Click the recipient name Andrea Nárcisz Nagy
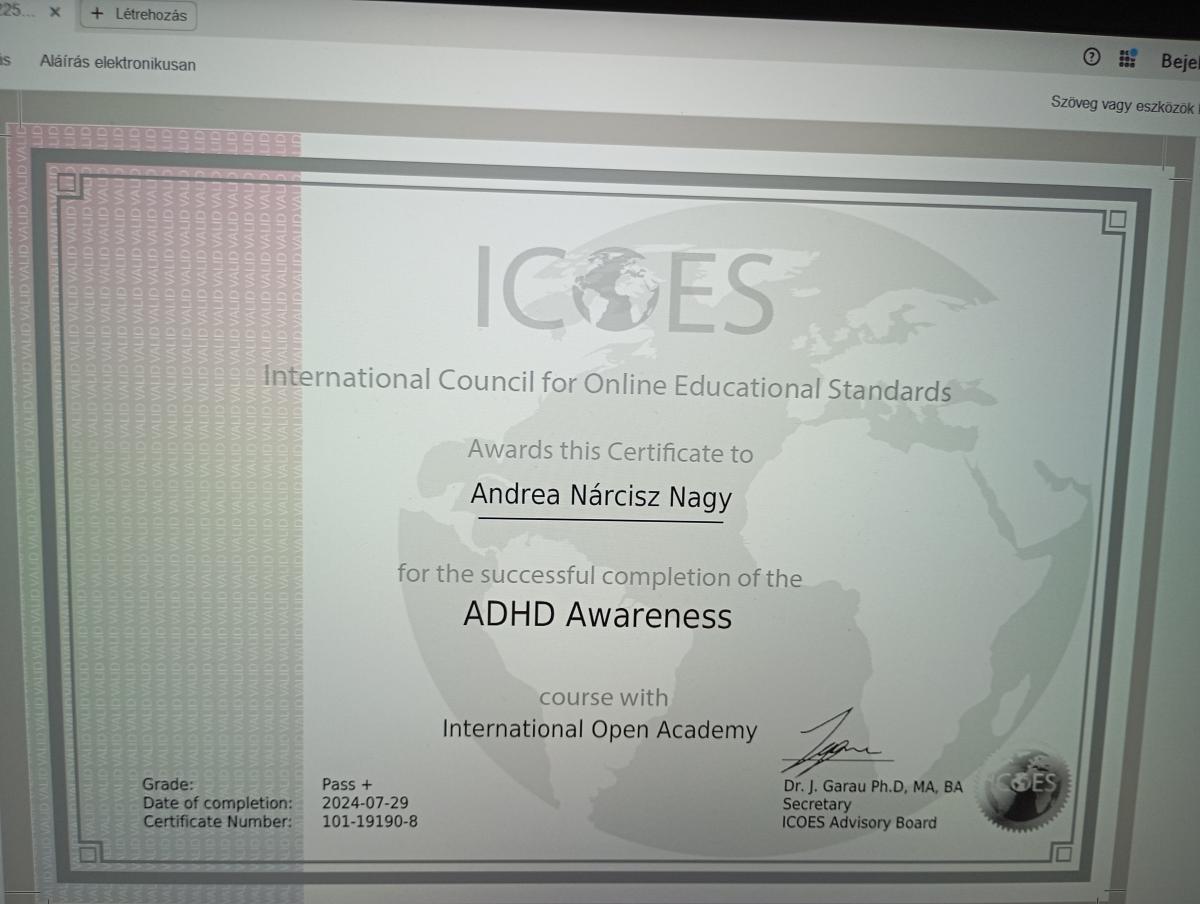Viewport: 1200px width, 904px height. point(600,496)
